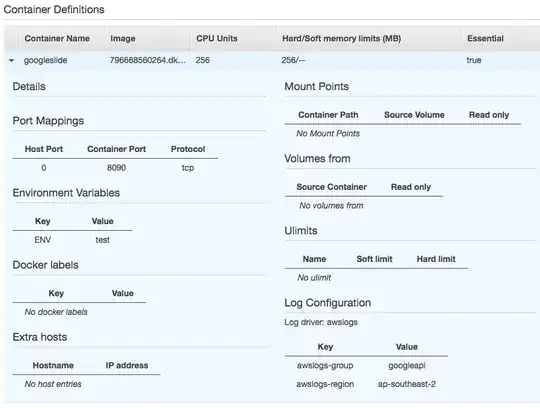Select the environment variable value test

[103, 240]
